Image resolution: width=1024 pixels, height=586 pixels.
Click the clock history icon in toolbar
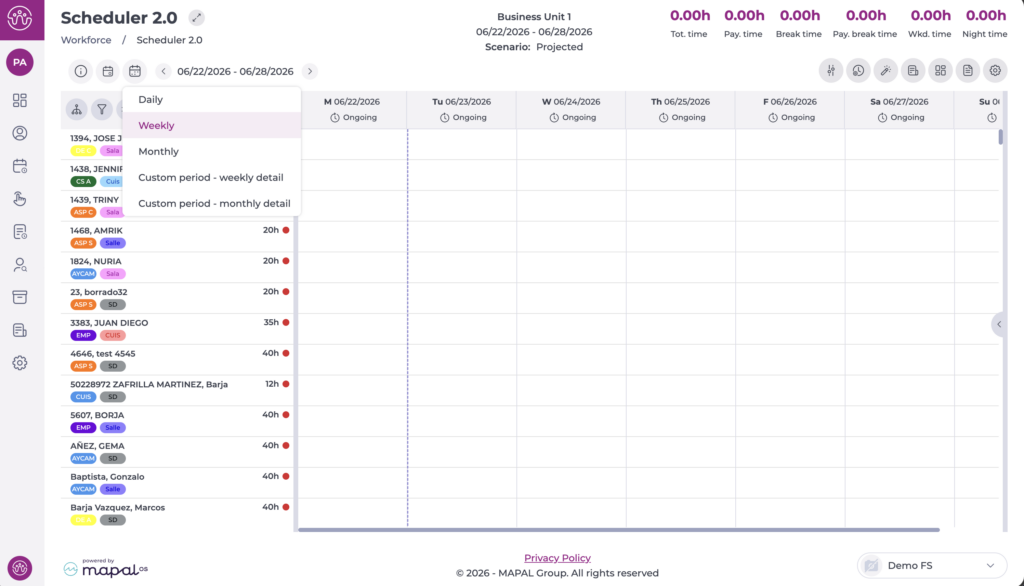(858, 71)
